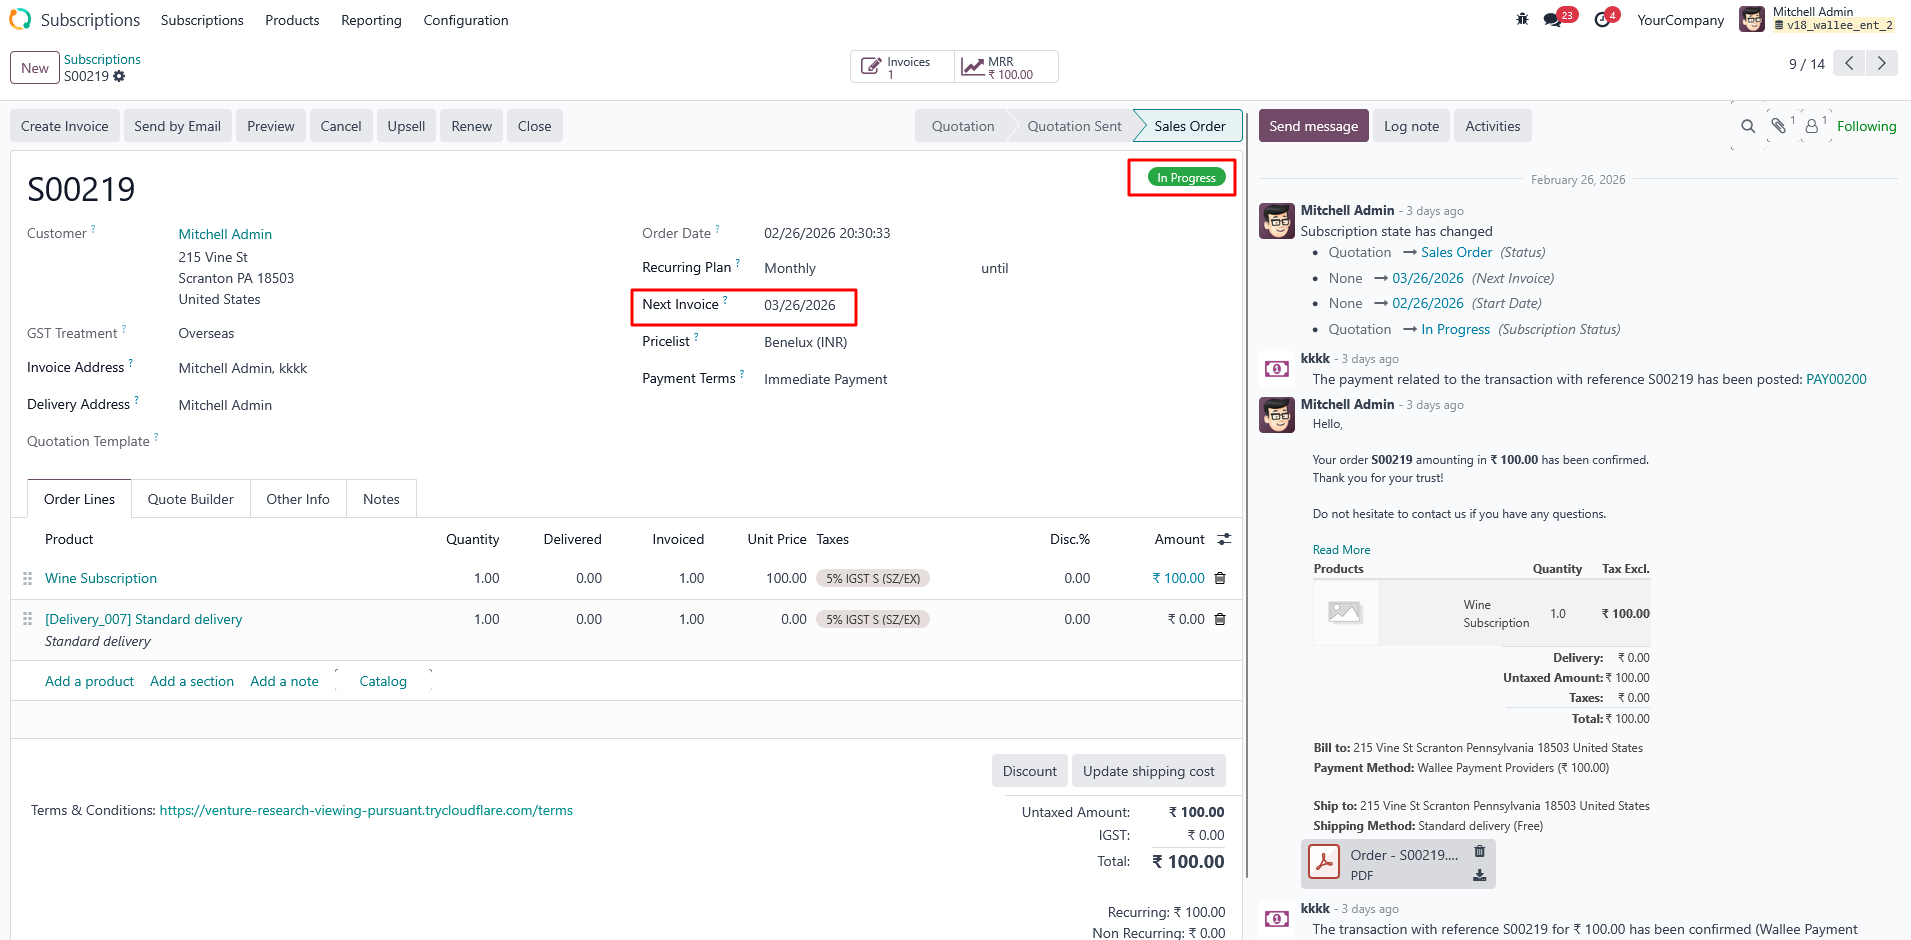Open the Products menu

click(292, 20)
